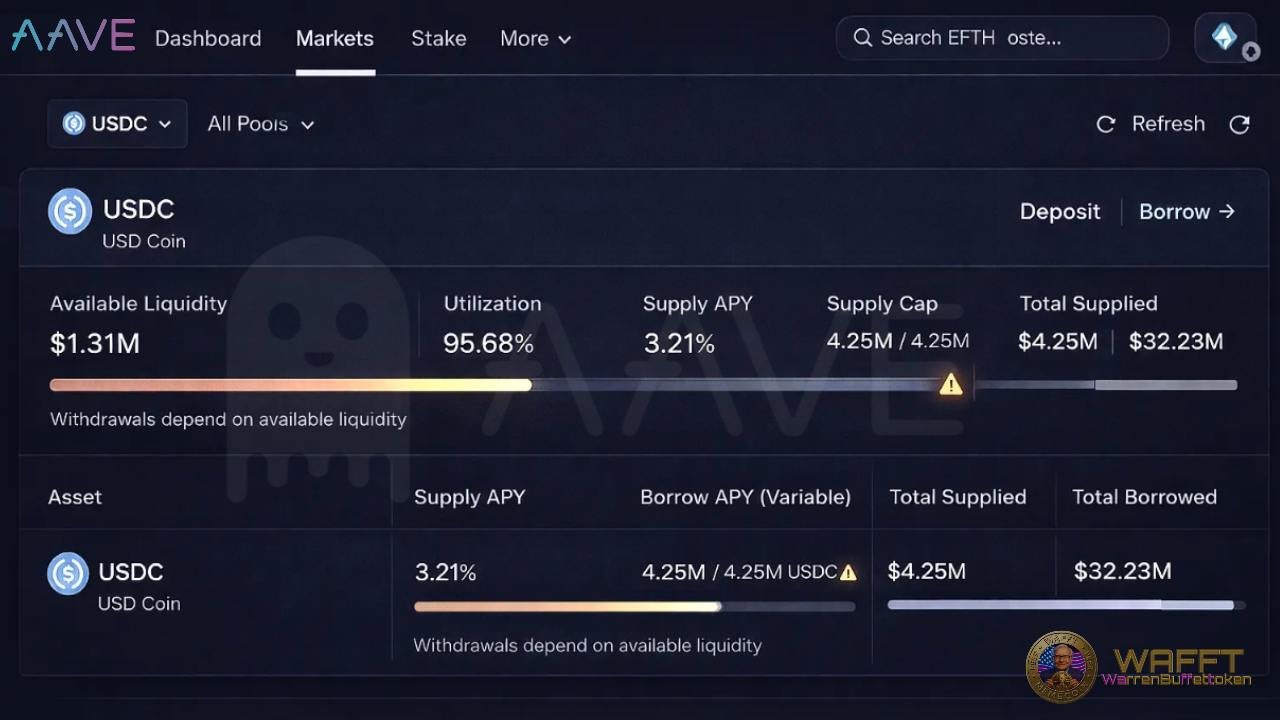Click the USDC coin icon in asset row
Image resolution: width=1280 pixels, height=720 pixels.
(68, 574)
